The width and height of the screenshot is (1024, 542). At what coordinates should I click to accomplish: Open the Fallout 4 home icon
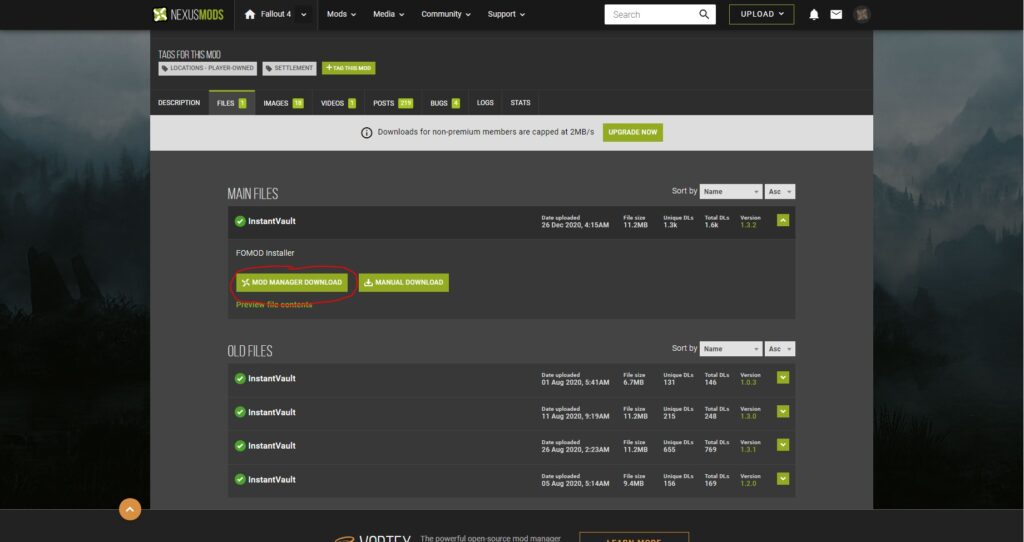point(249,14)
